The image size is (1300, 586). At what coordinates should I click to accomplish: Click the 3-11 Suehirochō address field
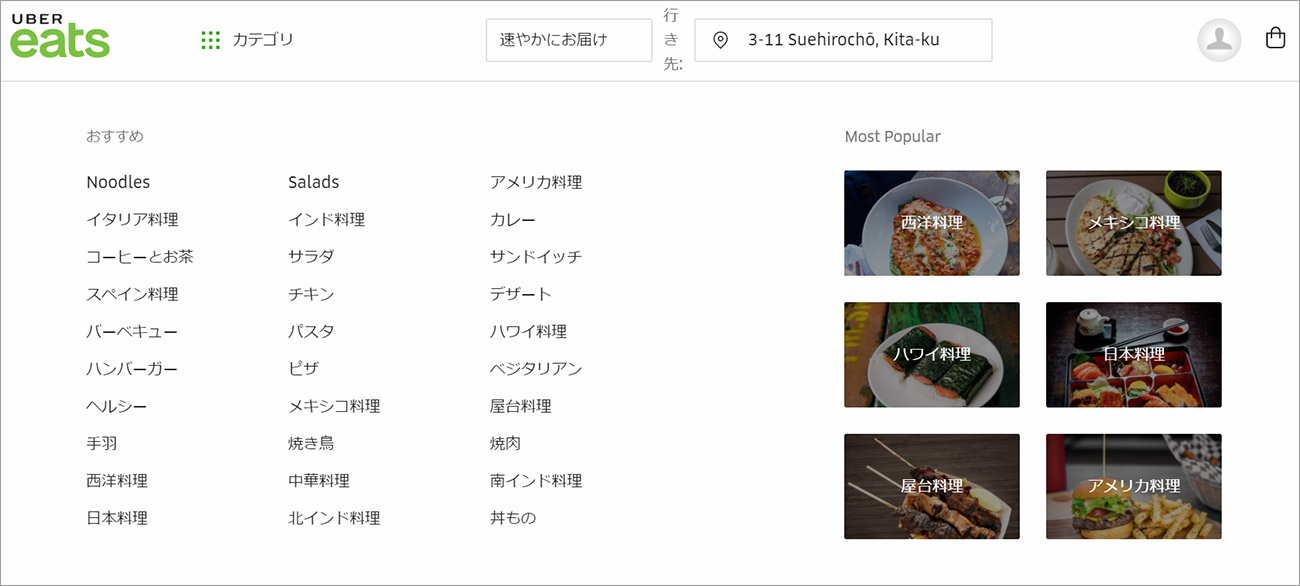click(843, 40)
